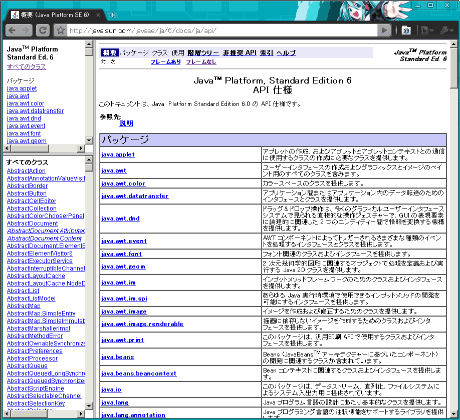
Task: Click the browser back arrow button
Action: pyautogui.click(x=12, y=31)
